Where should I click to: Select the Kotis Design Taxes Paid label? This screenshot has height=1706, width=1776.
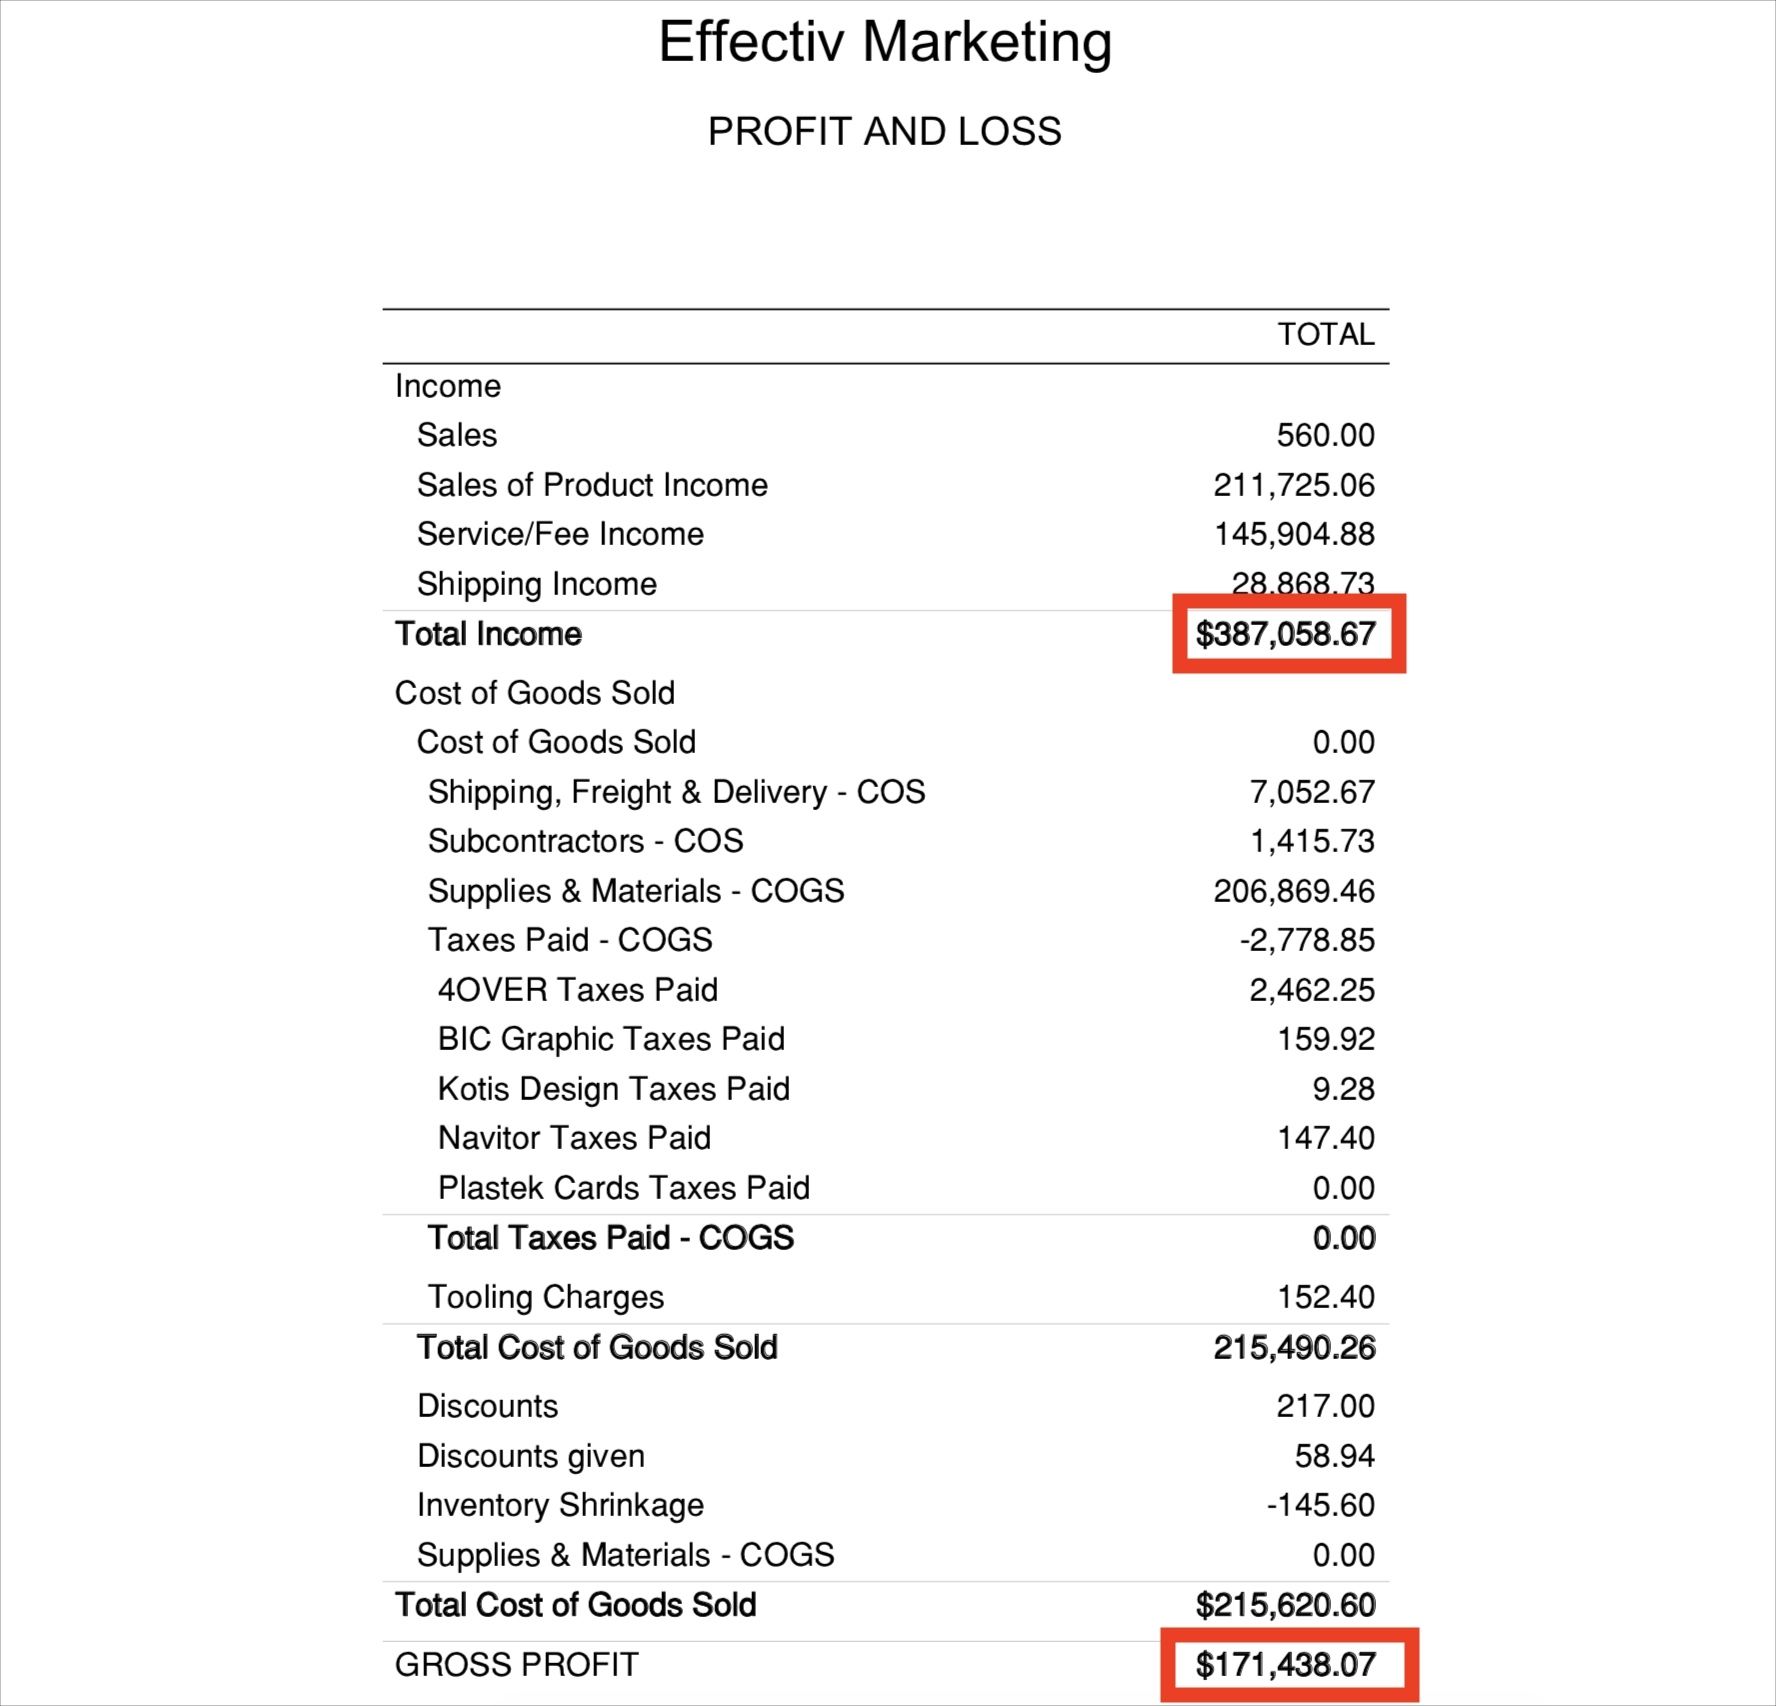point(614,1088)
